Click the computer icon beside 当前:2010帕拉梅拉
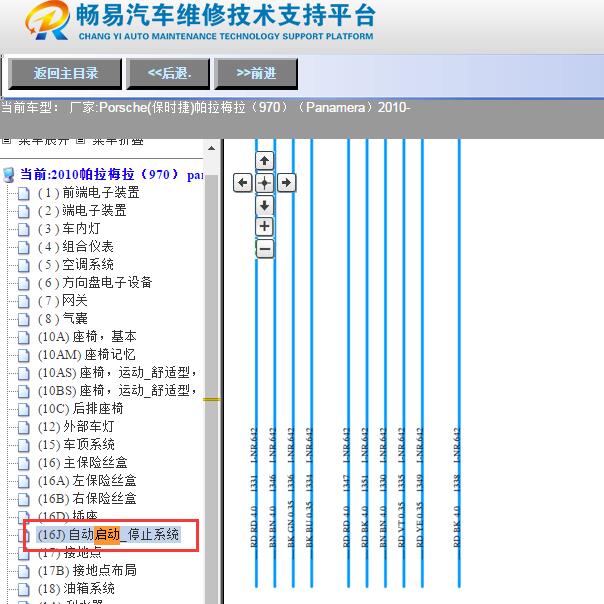 click(9, 175)
